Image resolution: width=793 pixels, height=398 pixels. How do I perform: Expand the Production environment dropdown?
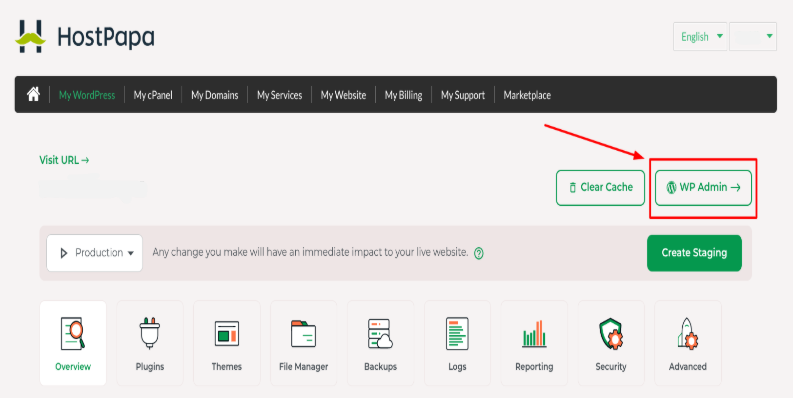[x=95, y=253]
